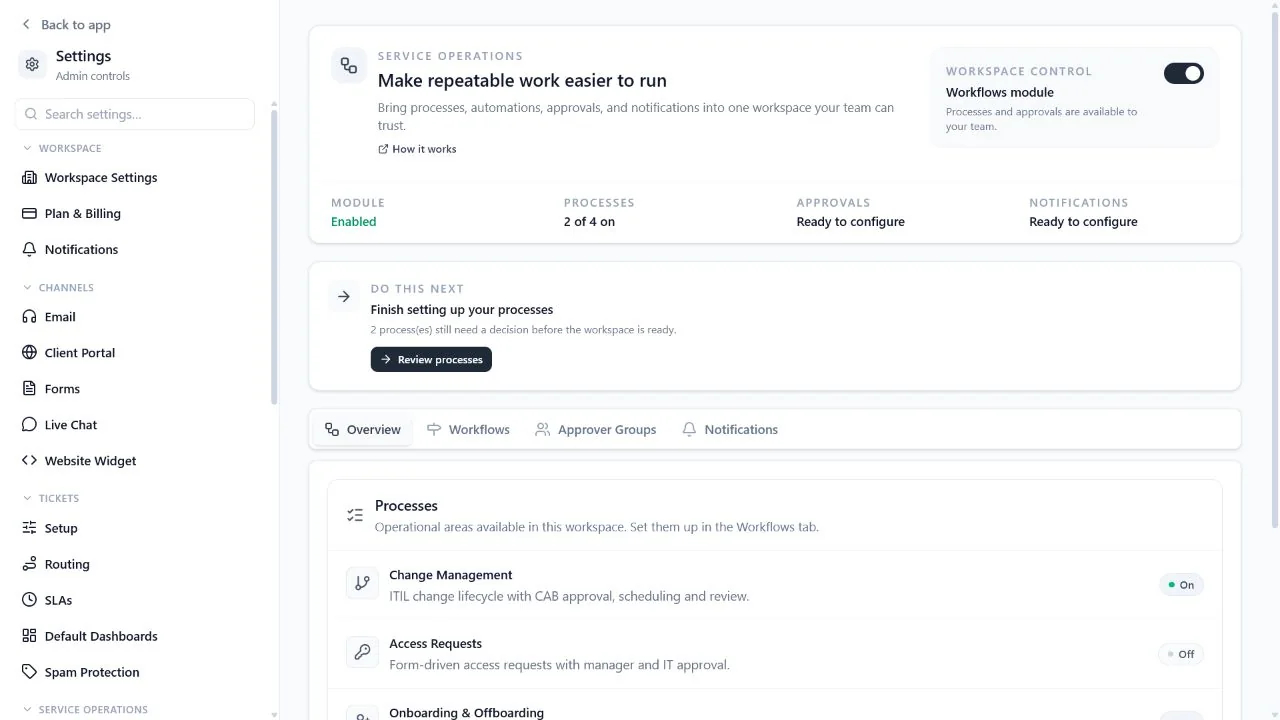1280x720 pixels.
Task: Click the Live Chat bubble icon
Action: pos(29,425)
